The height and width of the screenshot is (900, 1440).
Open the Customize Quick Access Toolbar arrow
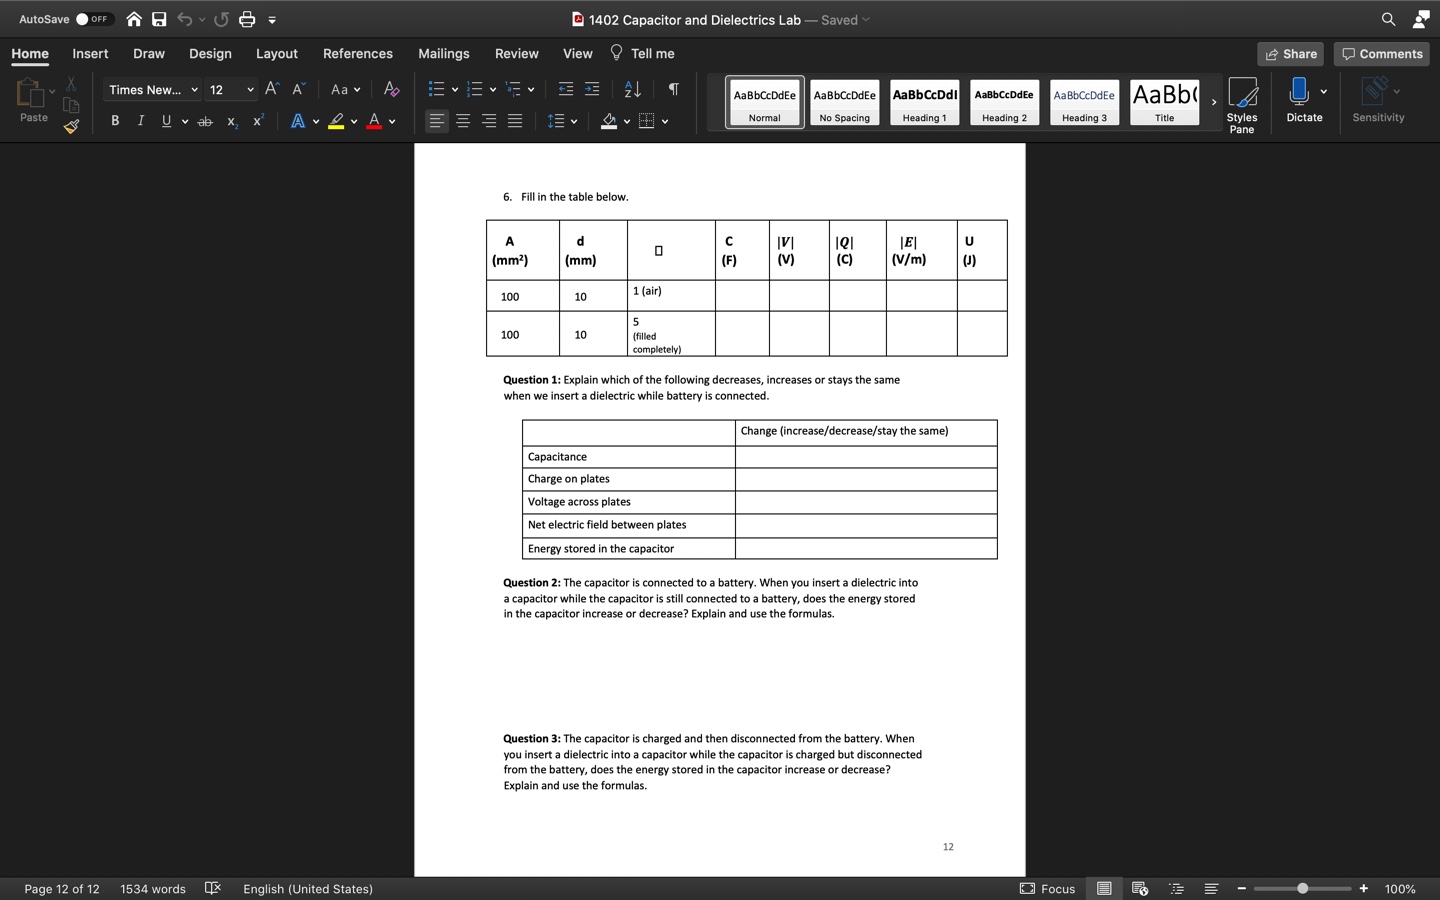272,20
